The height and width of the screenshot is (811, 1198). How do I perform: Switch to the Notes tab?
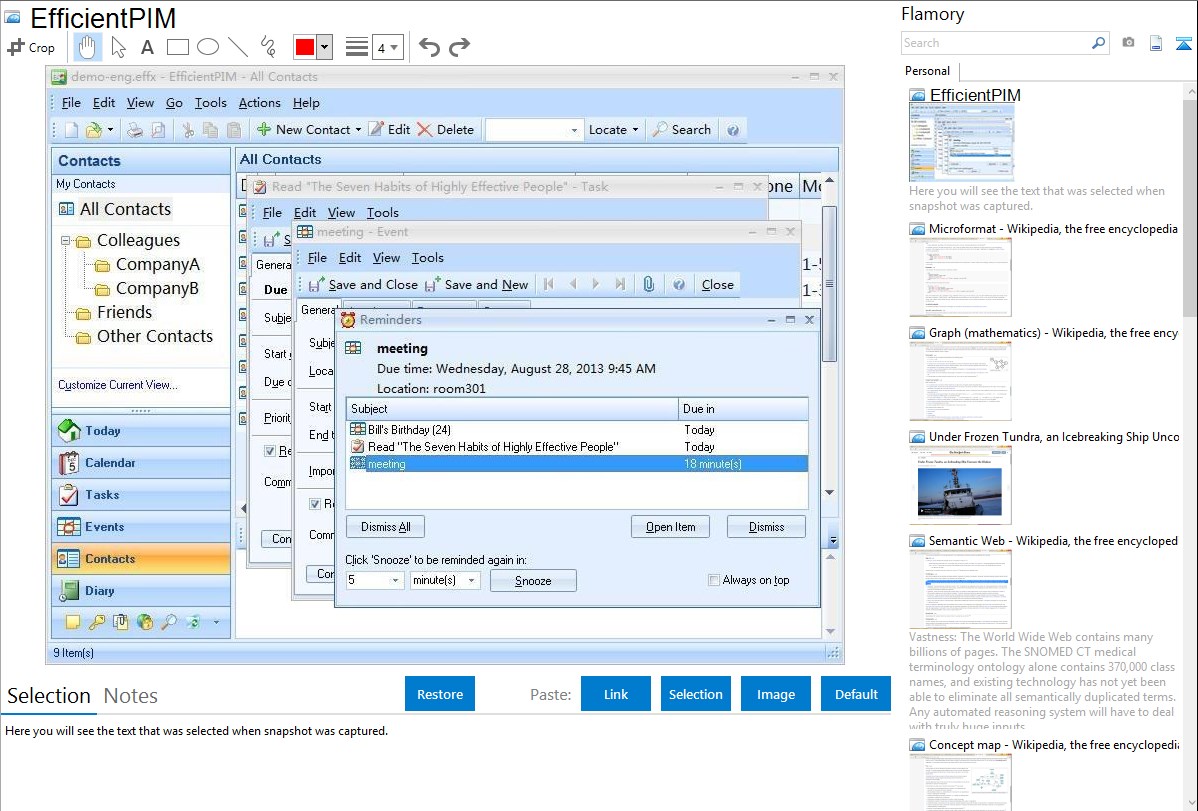click(131, 696)
